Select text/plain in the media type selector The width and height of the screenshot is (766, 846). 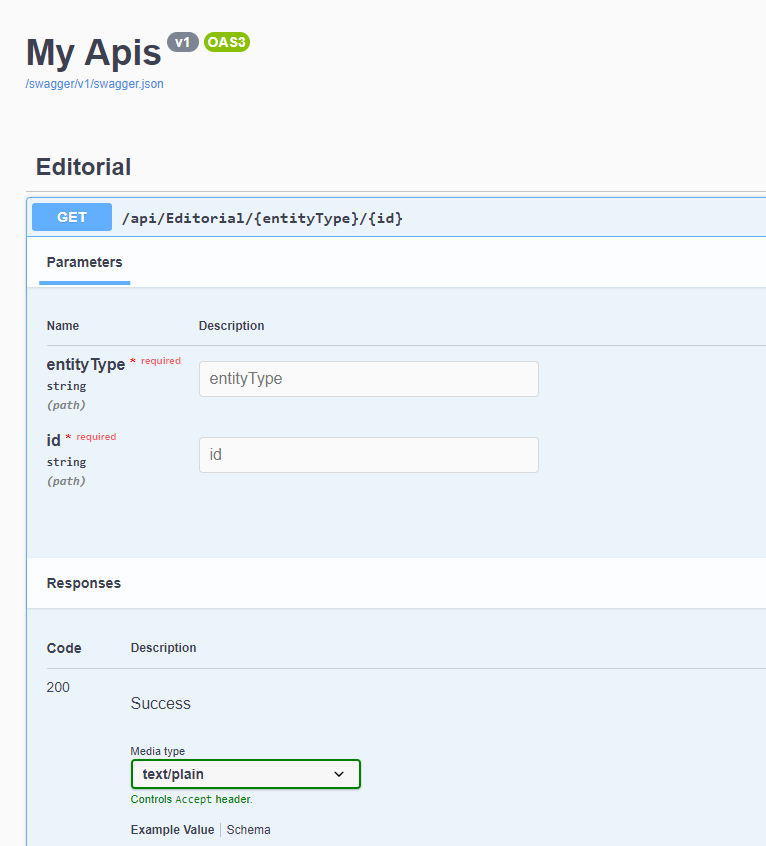[245, 774]
